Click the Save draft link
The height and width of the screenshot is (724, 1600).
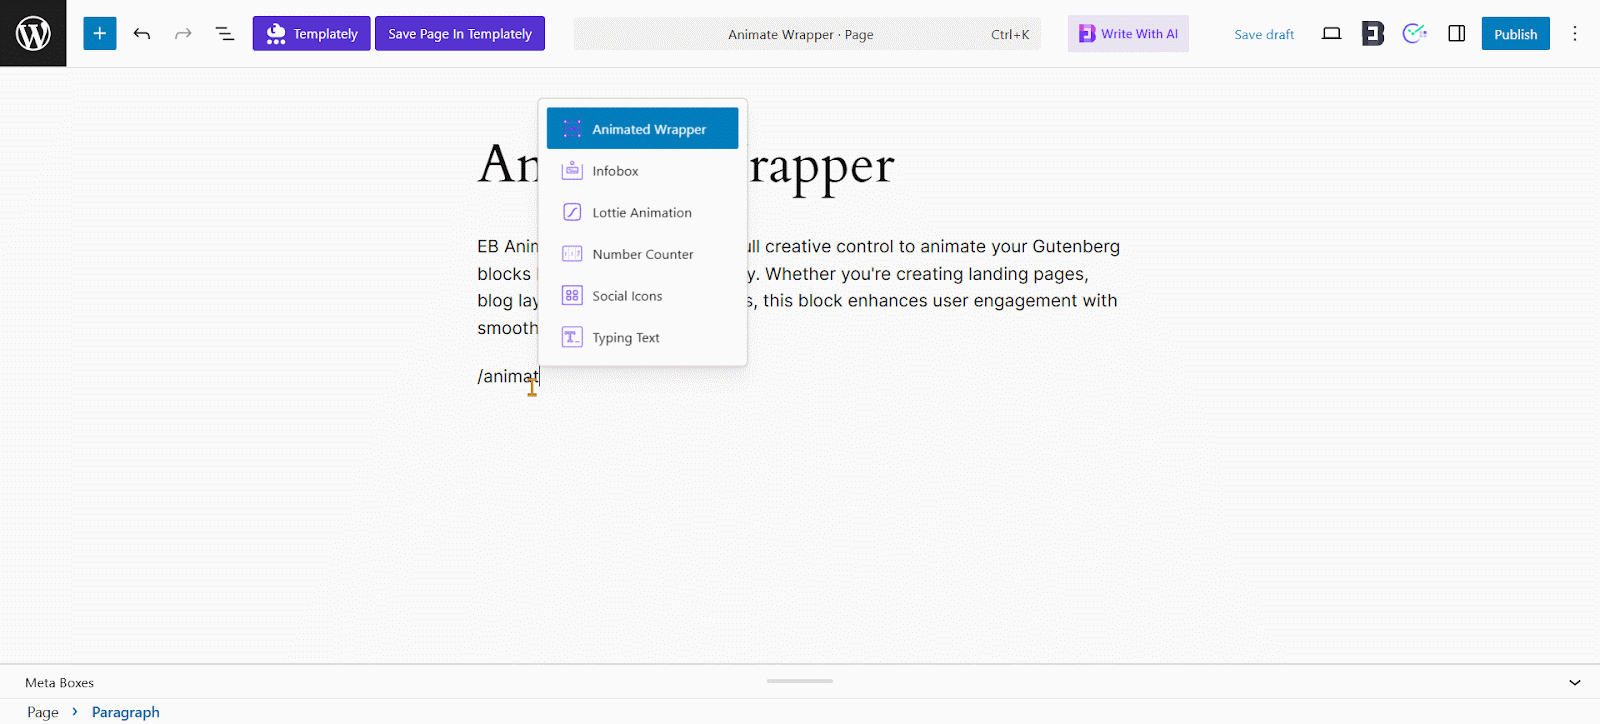coord(1264,34)
